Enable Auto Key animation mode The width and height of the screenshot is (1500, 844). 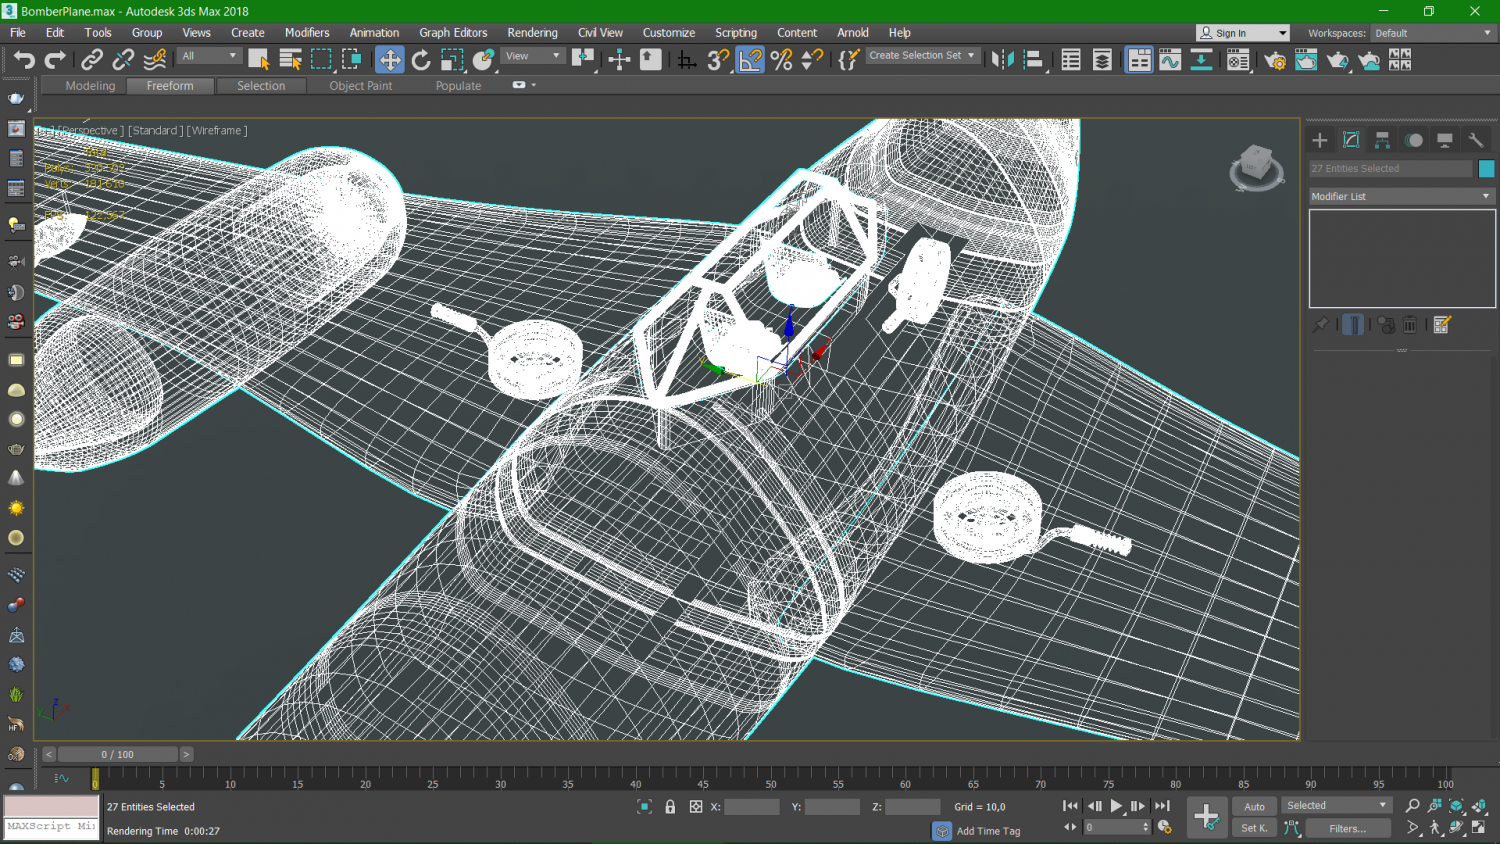tap(1256, 806)
